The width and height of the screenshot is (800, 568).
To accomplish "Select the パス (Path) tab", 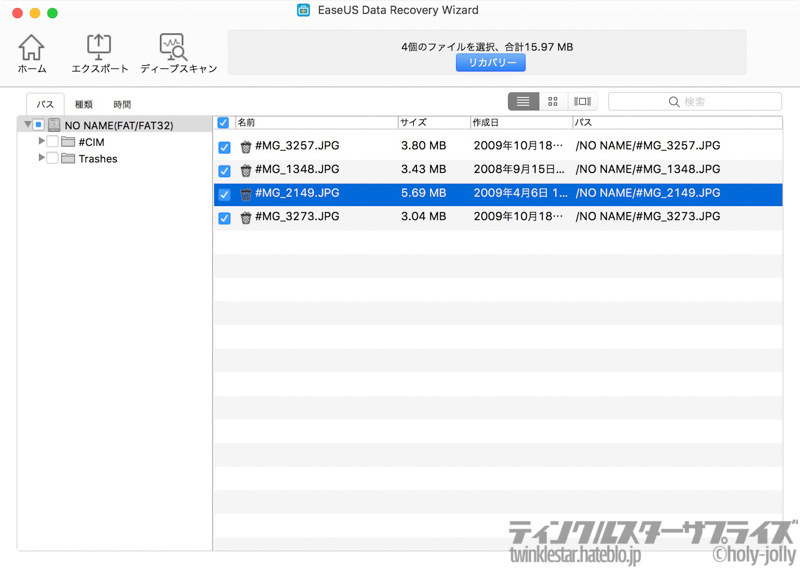I will click(45, 104).
